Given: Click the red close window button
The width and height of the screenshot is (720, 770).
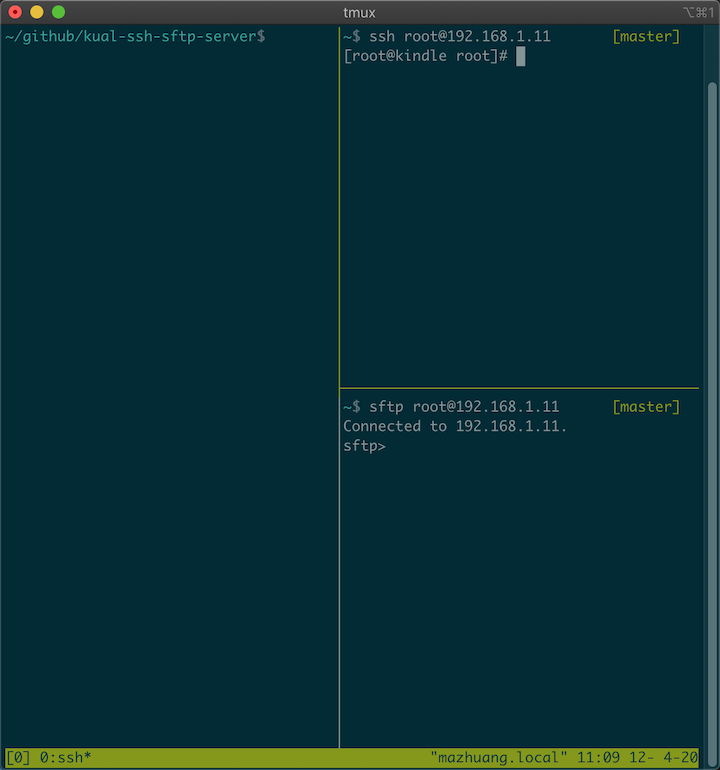Looking at the screenshot, I should coord(15,12).
